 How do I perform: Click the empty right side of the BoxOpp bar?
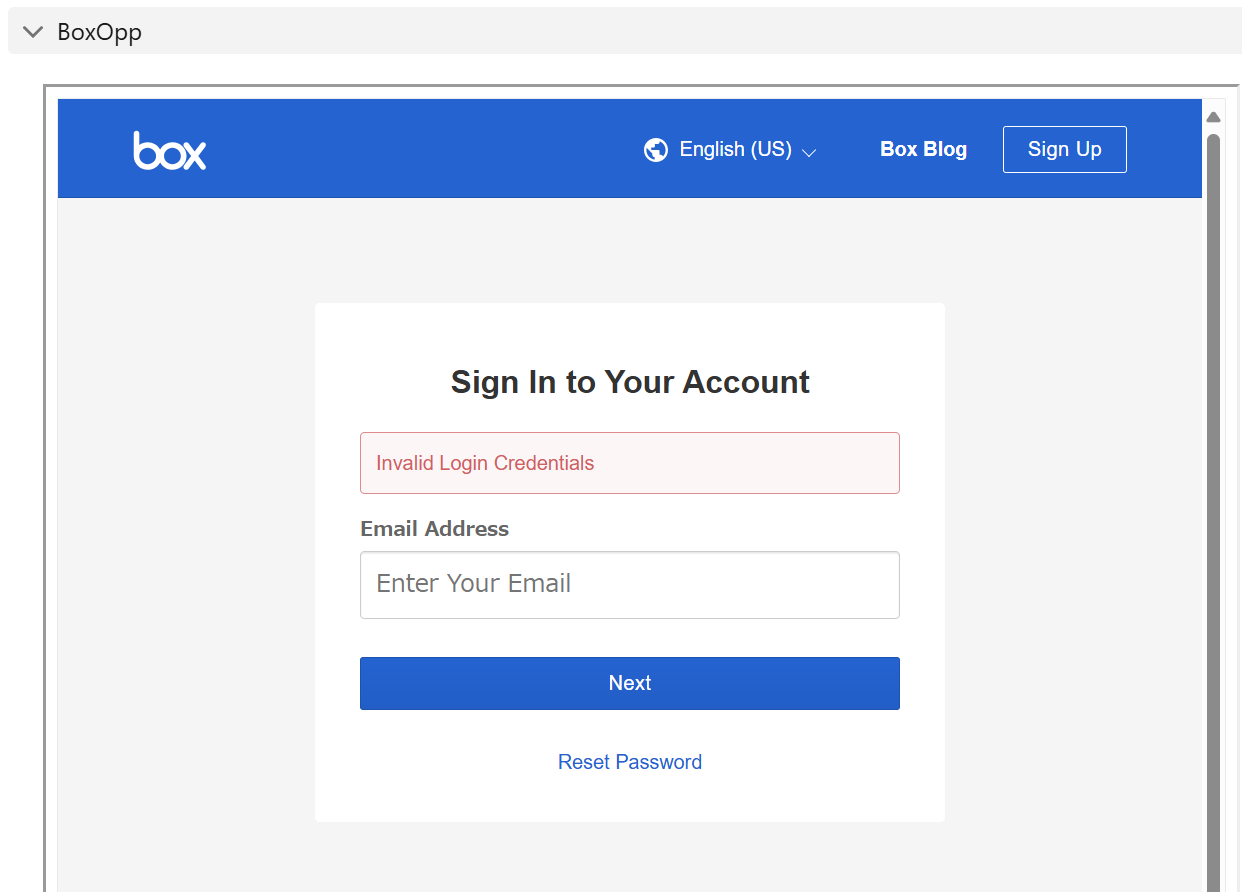pyautogui.click(x=700, y=32)
